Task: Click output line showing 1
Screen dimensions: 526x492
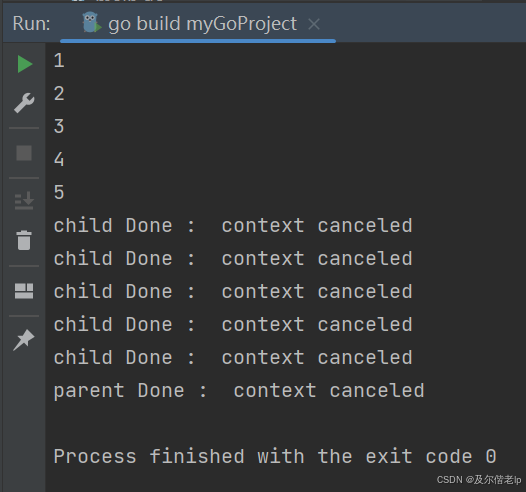Action: coord(59,61)
